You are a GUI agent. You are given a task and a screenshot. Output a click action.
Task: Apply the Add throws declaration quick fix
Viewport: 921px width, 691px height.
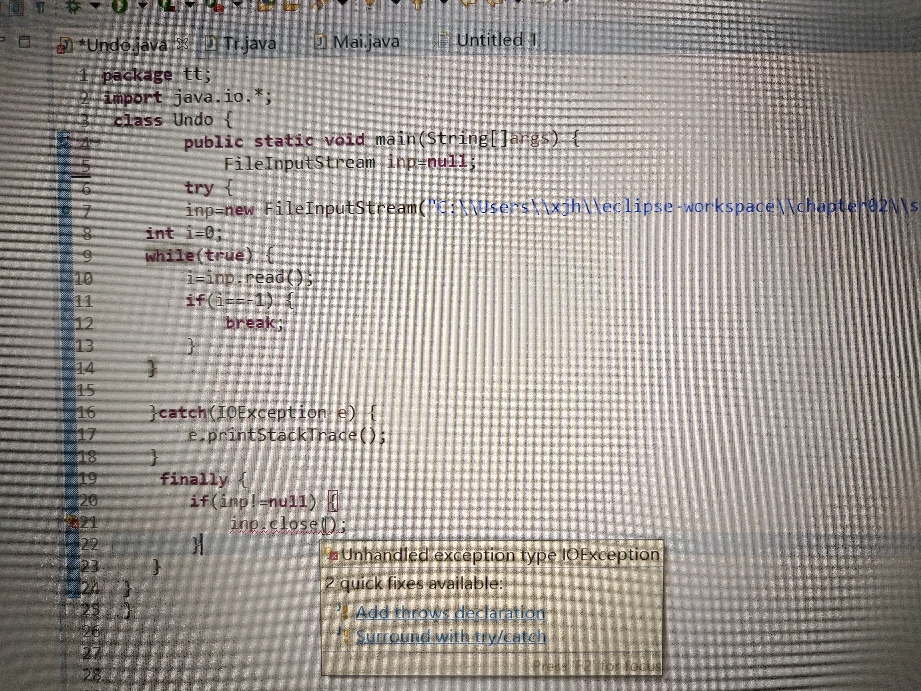click(x=451, y=612)
